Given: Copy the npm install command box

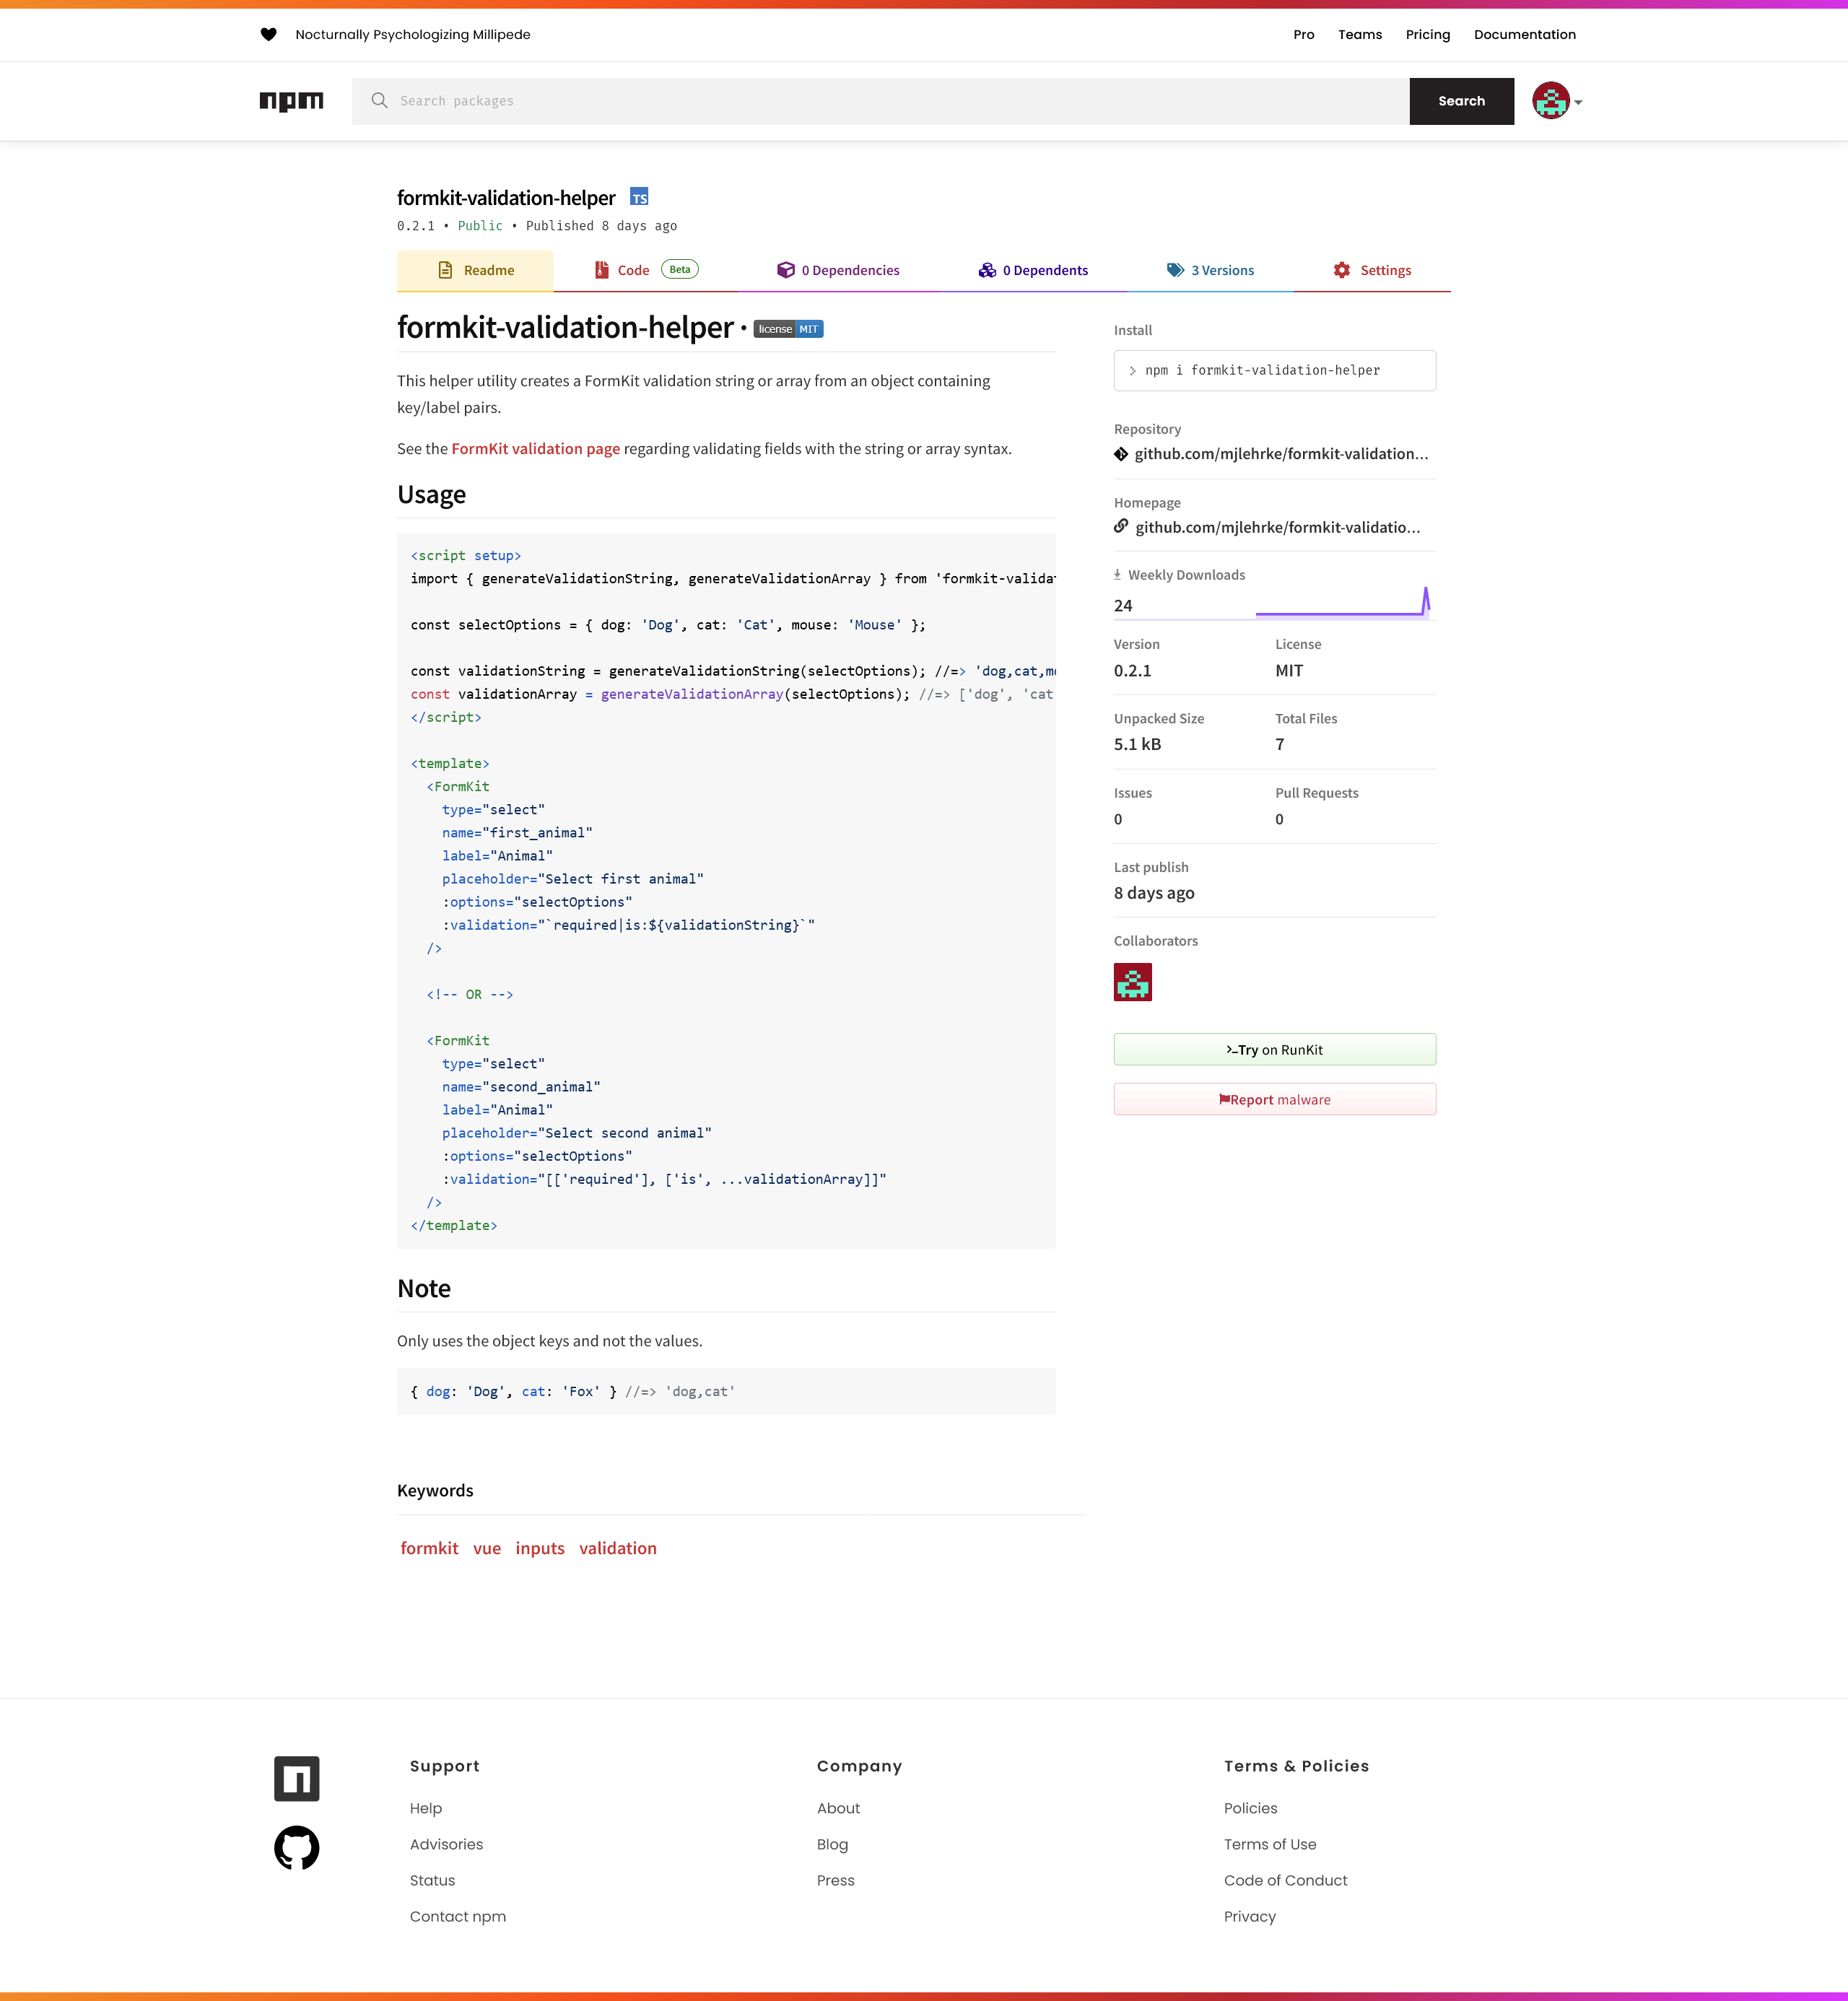Looking at the screenshot, I should pos(1274,371).
